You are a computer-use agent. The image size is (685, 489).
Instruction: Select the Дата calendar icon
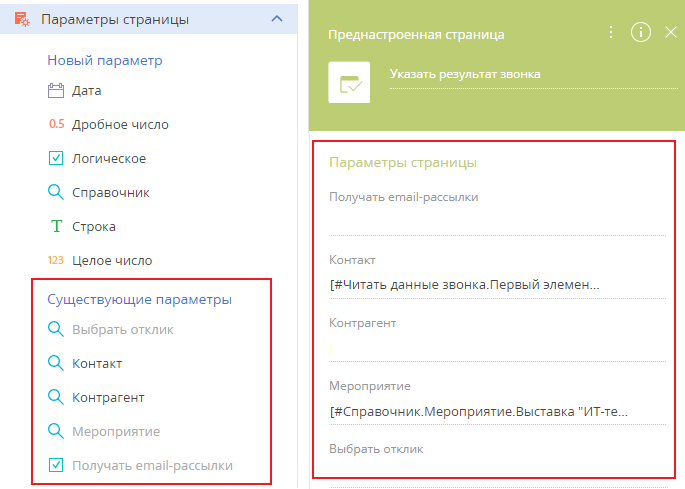56,90
